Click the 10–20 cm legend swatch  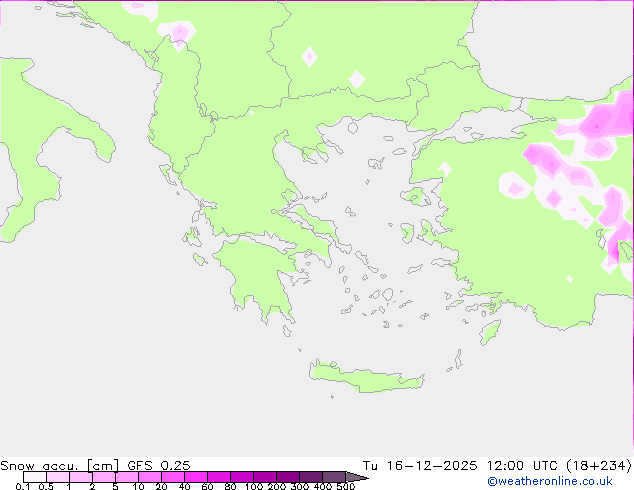click(150, 477)
